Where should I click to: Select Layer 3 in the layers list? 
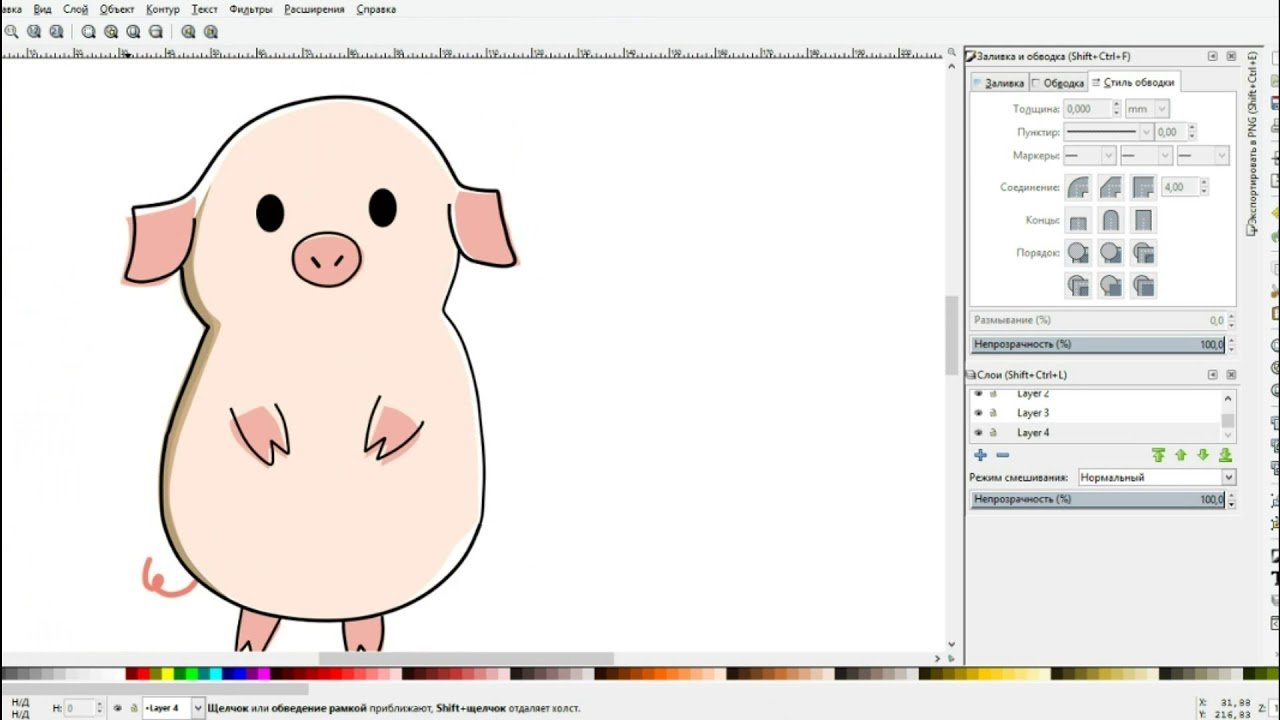click(1033, 413)
